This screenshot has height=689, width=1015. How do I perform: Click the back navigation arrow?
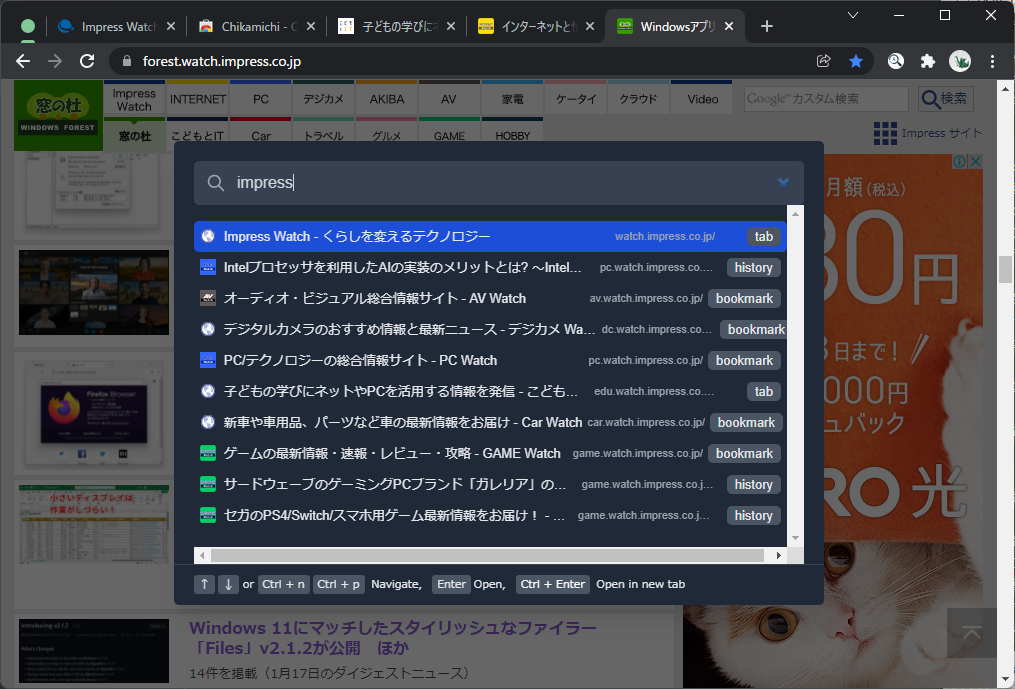click(x=22, y=60)
